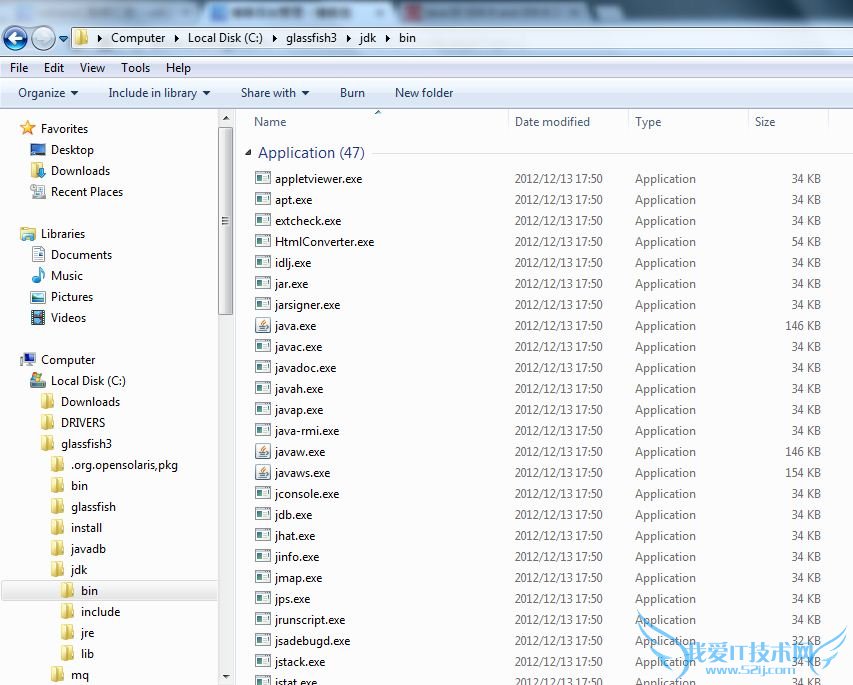
Task: Open the File menu
Action: click(19, 68)
